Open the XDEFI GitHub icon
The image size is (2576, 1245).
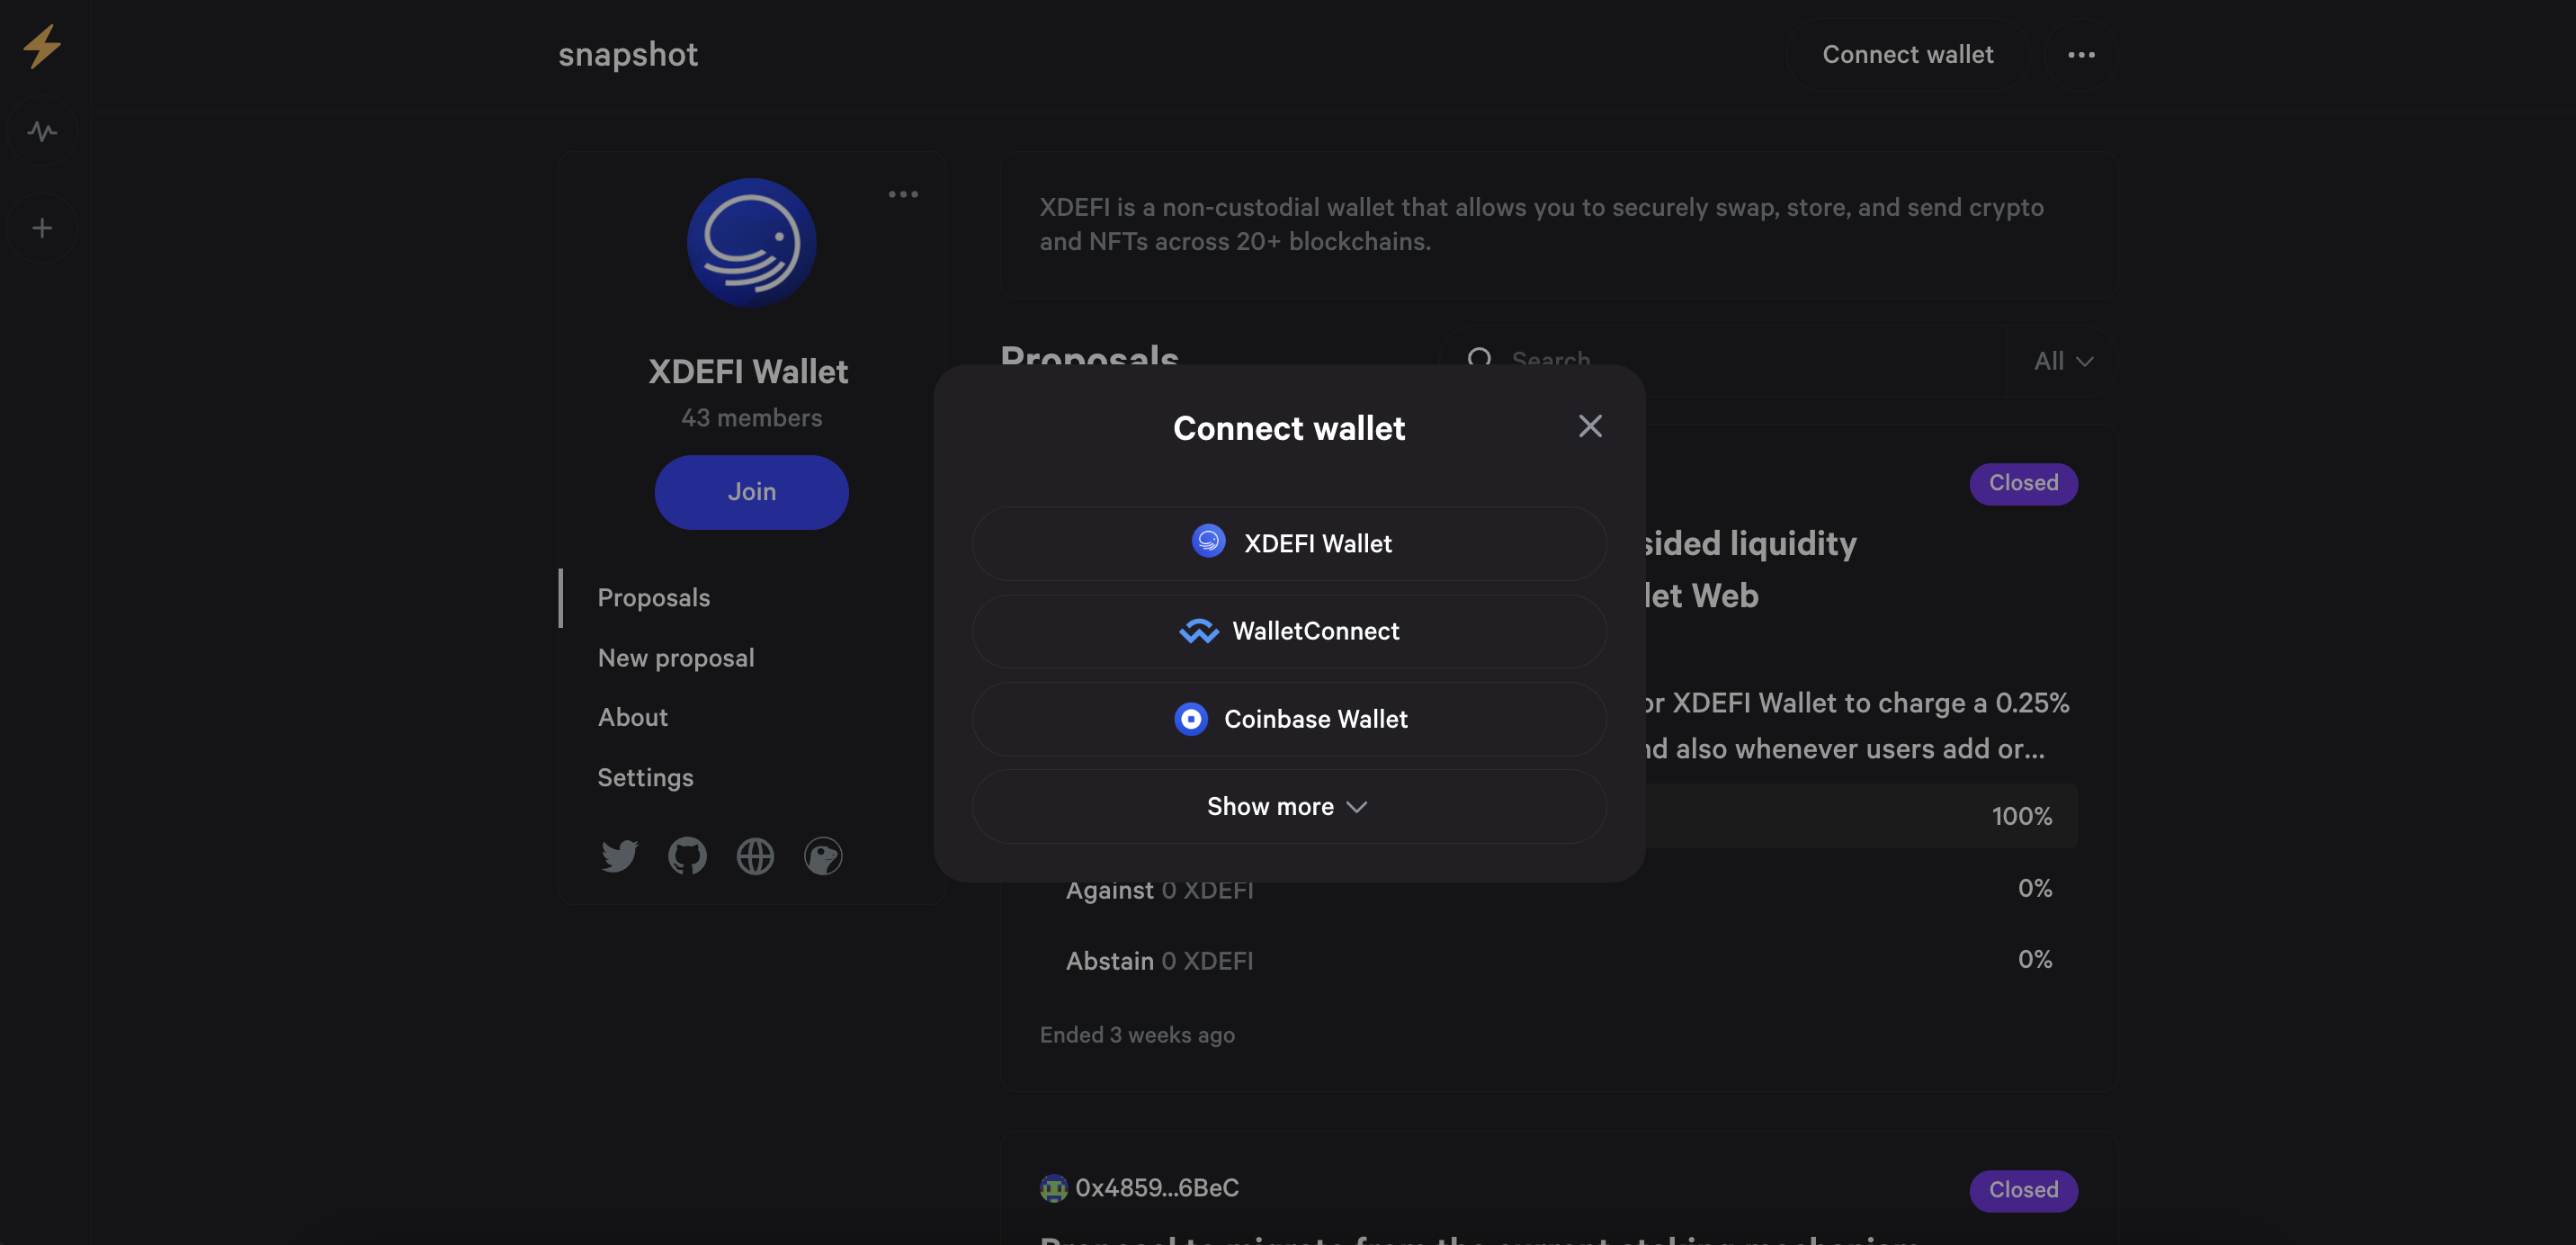tap(687, 856)
